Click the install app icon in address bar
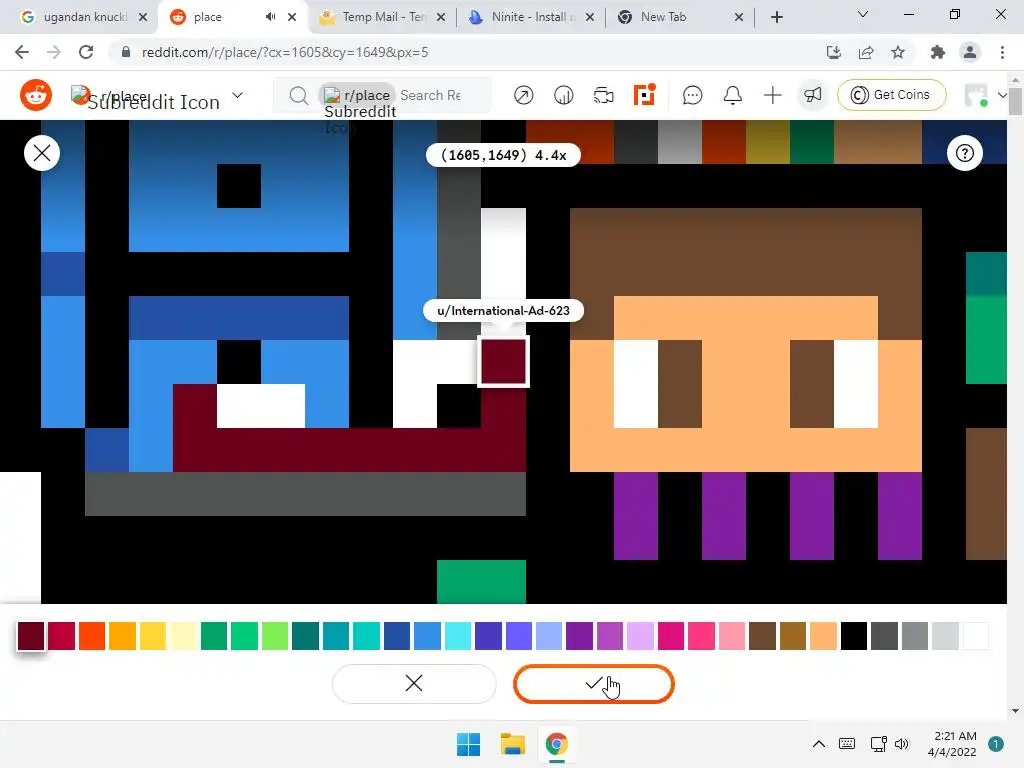1024x768 pixels. [834, 52]
